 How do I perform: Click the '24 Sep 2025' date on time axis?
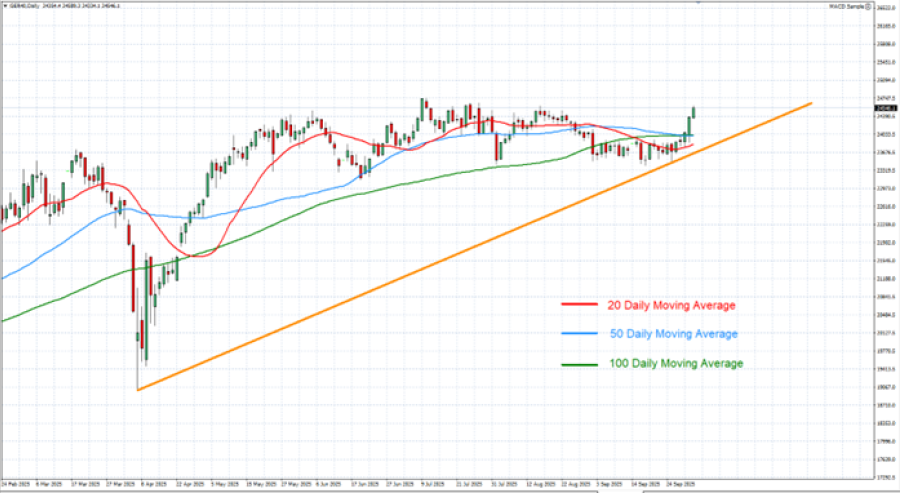click(x=680, y=483)
